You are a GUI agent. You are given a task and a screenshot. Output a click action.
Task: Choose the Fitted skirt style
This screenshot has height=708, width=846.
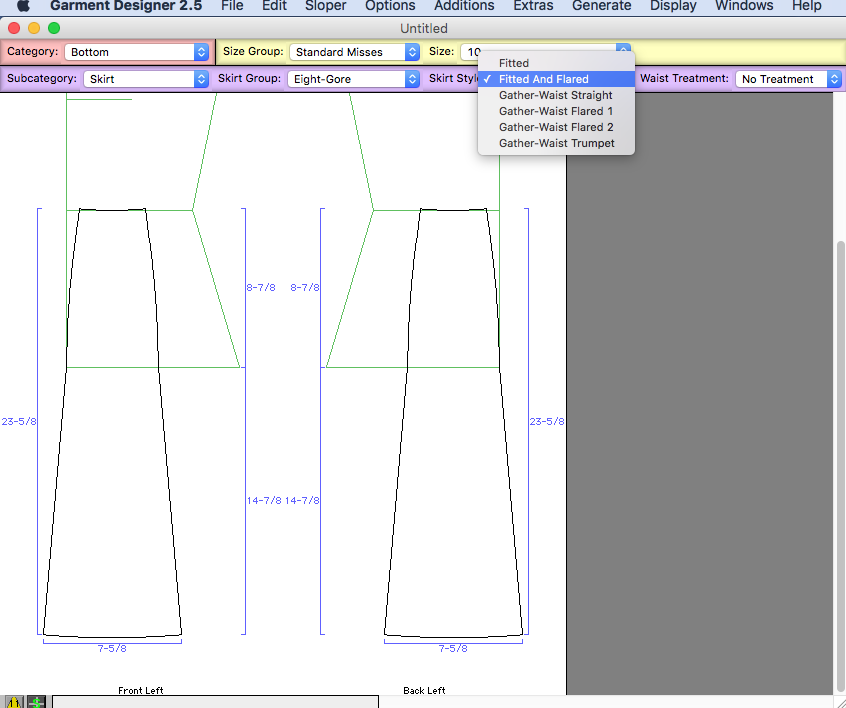[x=556, y=63]
